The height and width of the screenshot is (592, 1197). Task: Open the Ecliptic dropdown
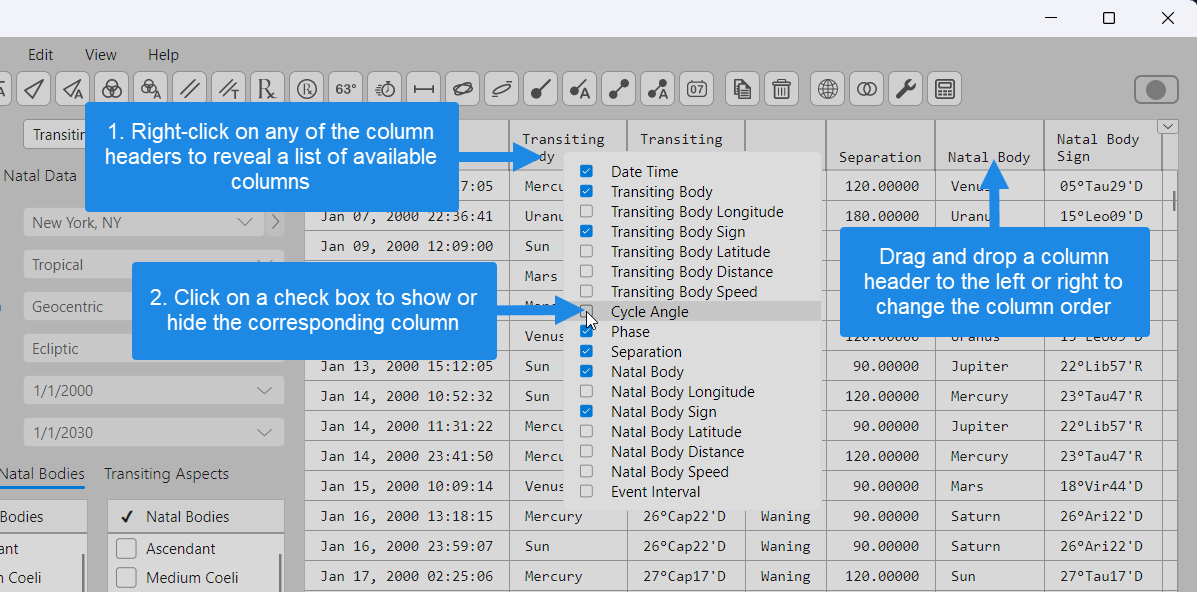point(153,348)
